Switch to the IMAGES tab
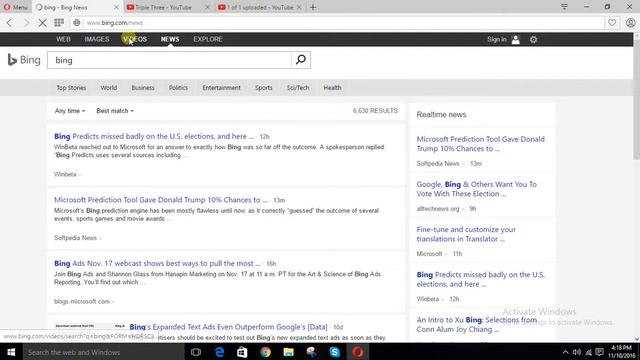 pyautogui.click(x=97, y=39)
